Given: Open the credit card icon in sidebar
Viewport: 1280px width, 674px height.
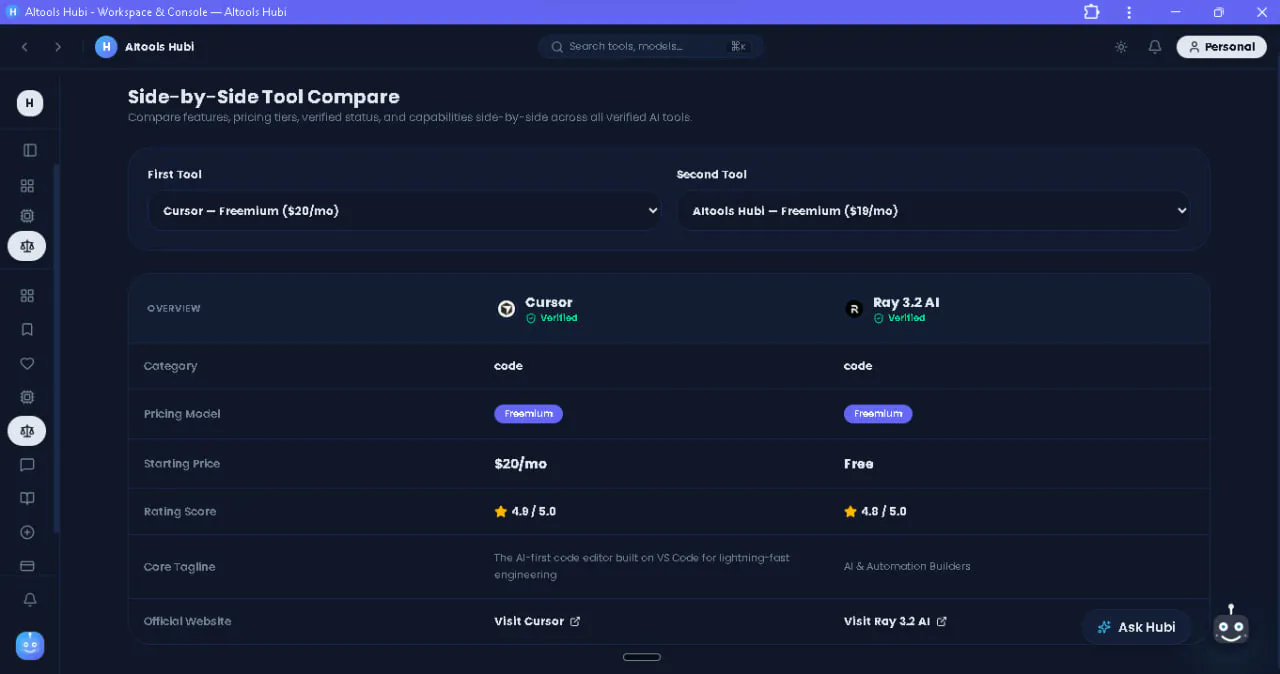Looking at the screenshot, I should [x=27, y=566].
